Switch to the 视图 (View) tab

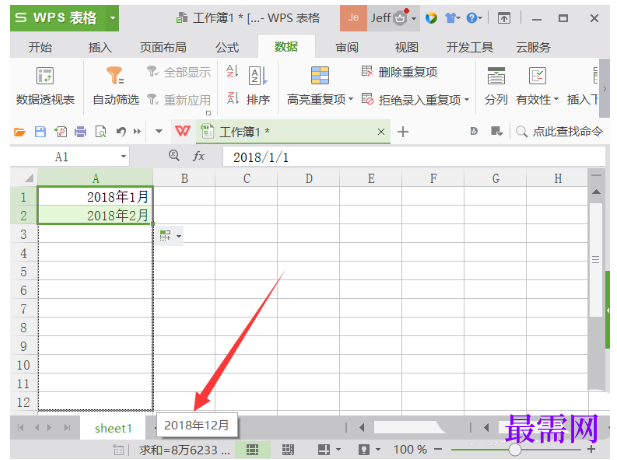click(x=406, y=48)
